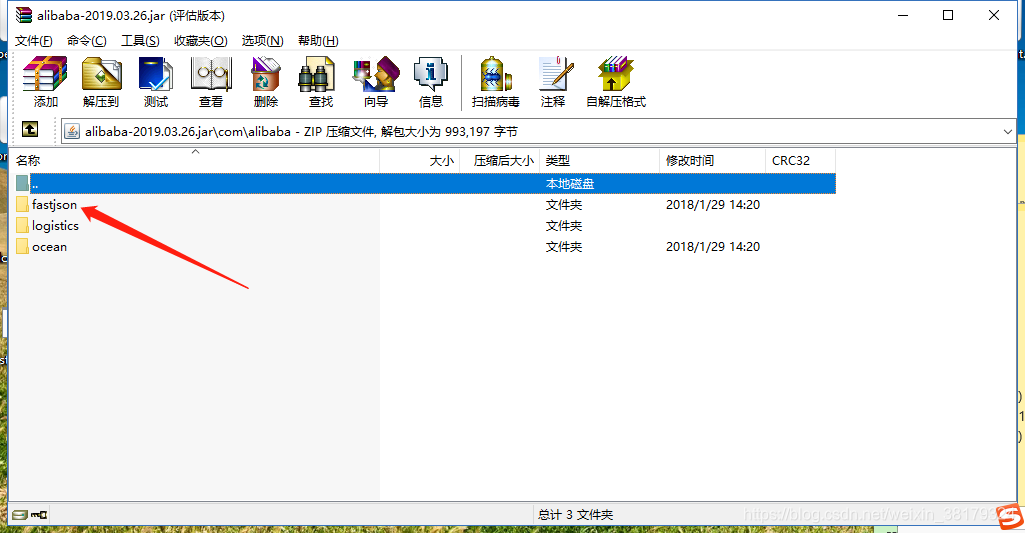Maximize the WinRAR window
1025x533 pixels.
(948, 15)
